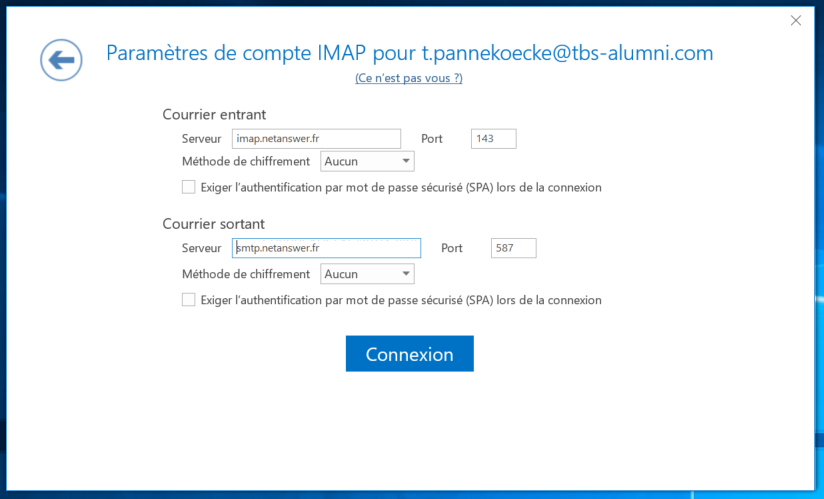
Task: Close the IMAP account settings dialog
Action: click(796, 20)
